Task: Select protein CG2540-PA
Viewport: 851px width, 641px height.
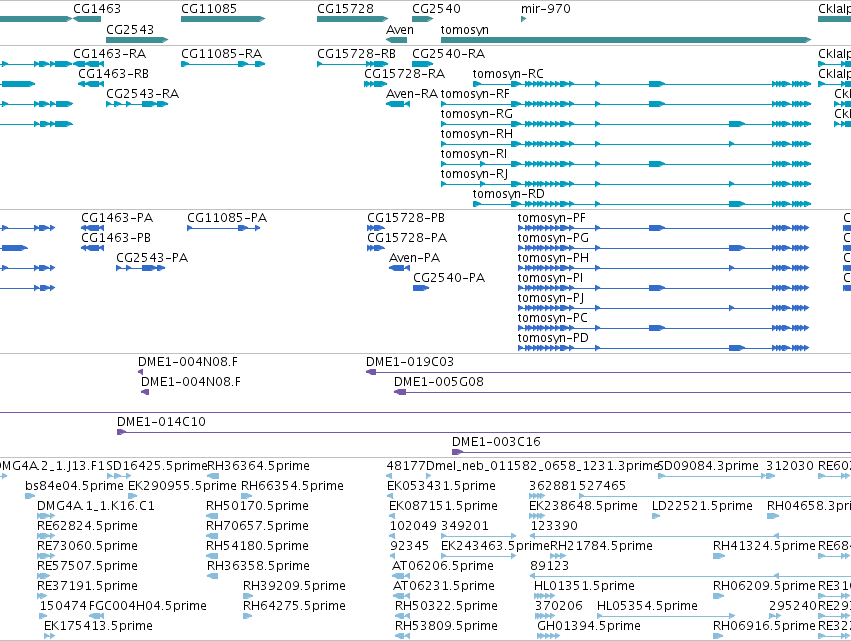Action: point(421,288)
